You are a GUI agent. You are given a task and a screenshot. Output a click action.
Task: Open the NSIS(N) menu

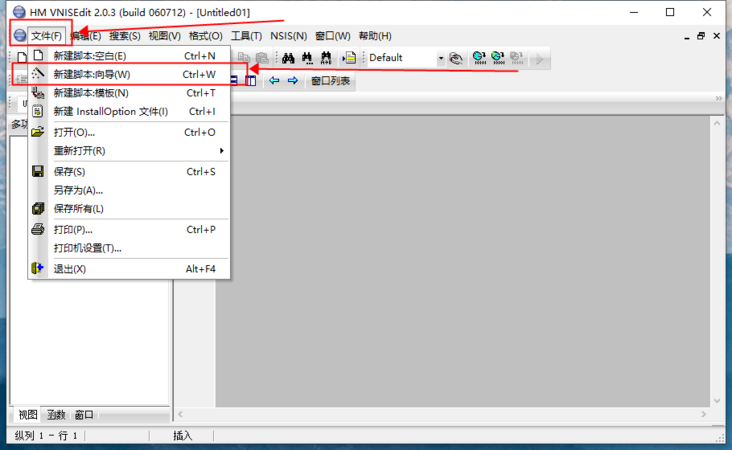[x=289, y=36]
